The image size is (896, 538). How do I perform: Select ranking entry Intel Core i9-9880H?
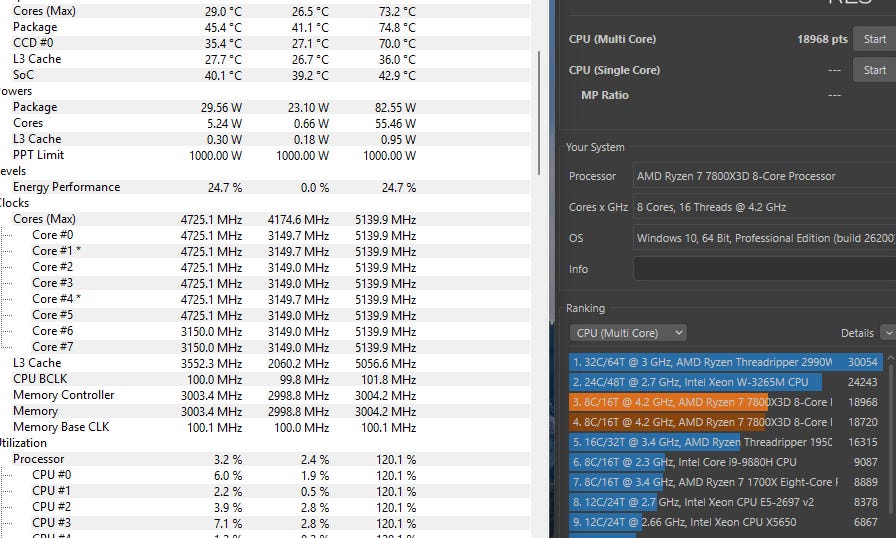[726, 462]
